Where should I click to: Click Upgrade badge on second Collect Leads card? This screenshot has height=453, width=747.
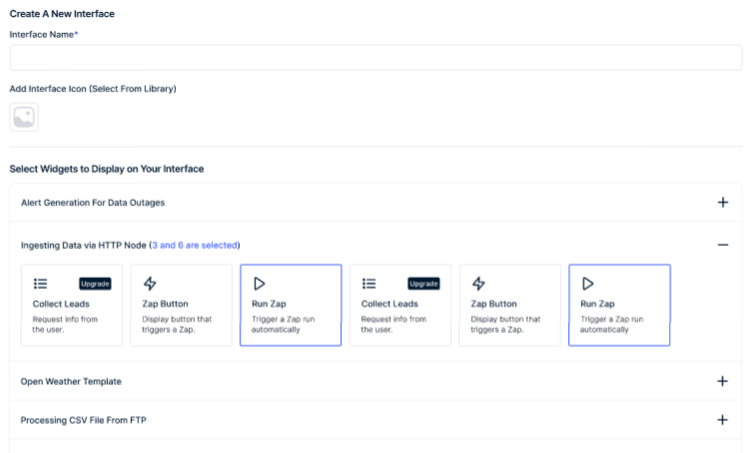[424, 284]
